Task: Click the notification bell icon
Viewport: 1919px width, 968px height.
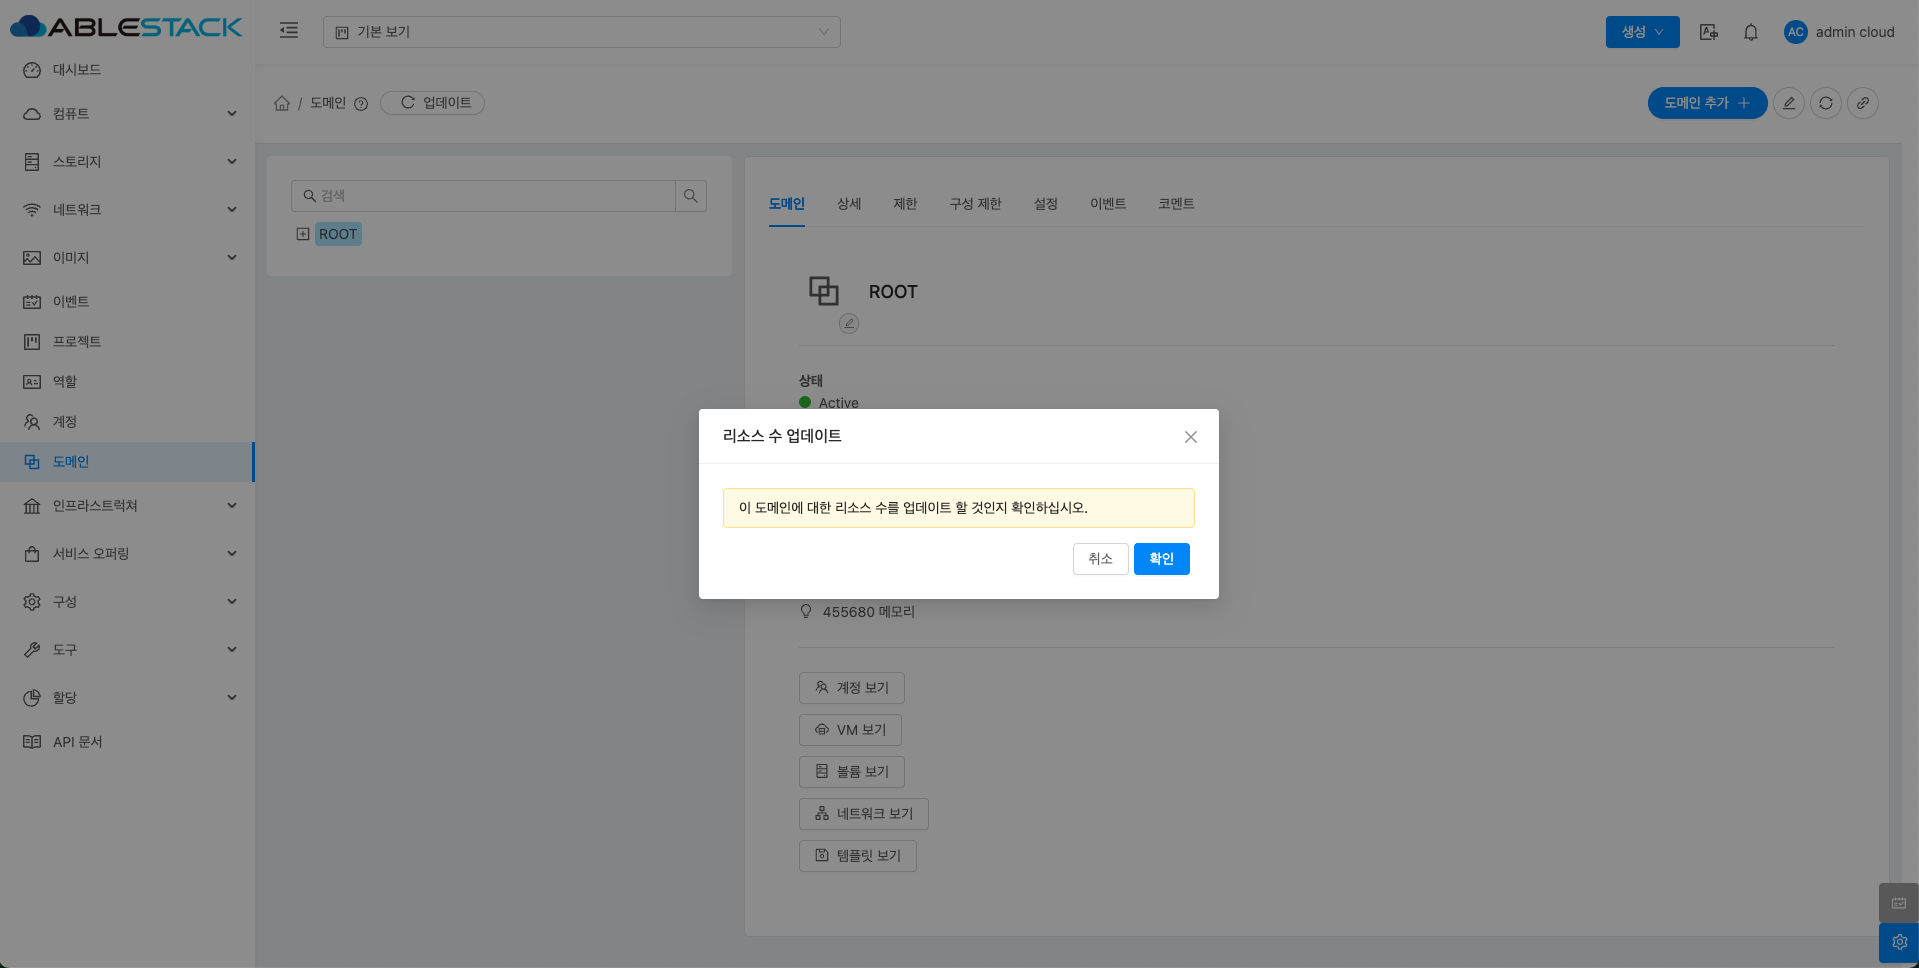Action: [1750, 32]
